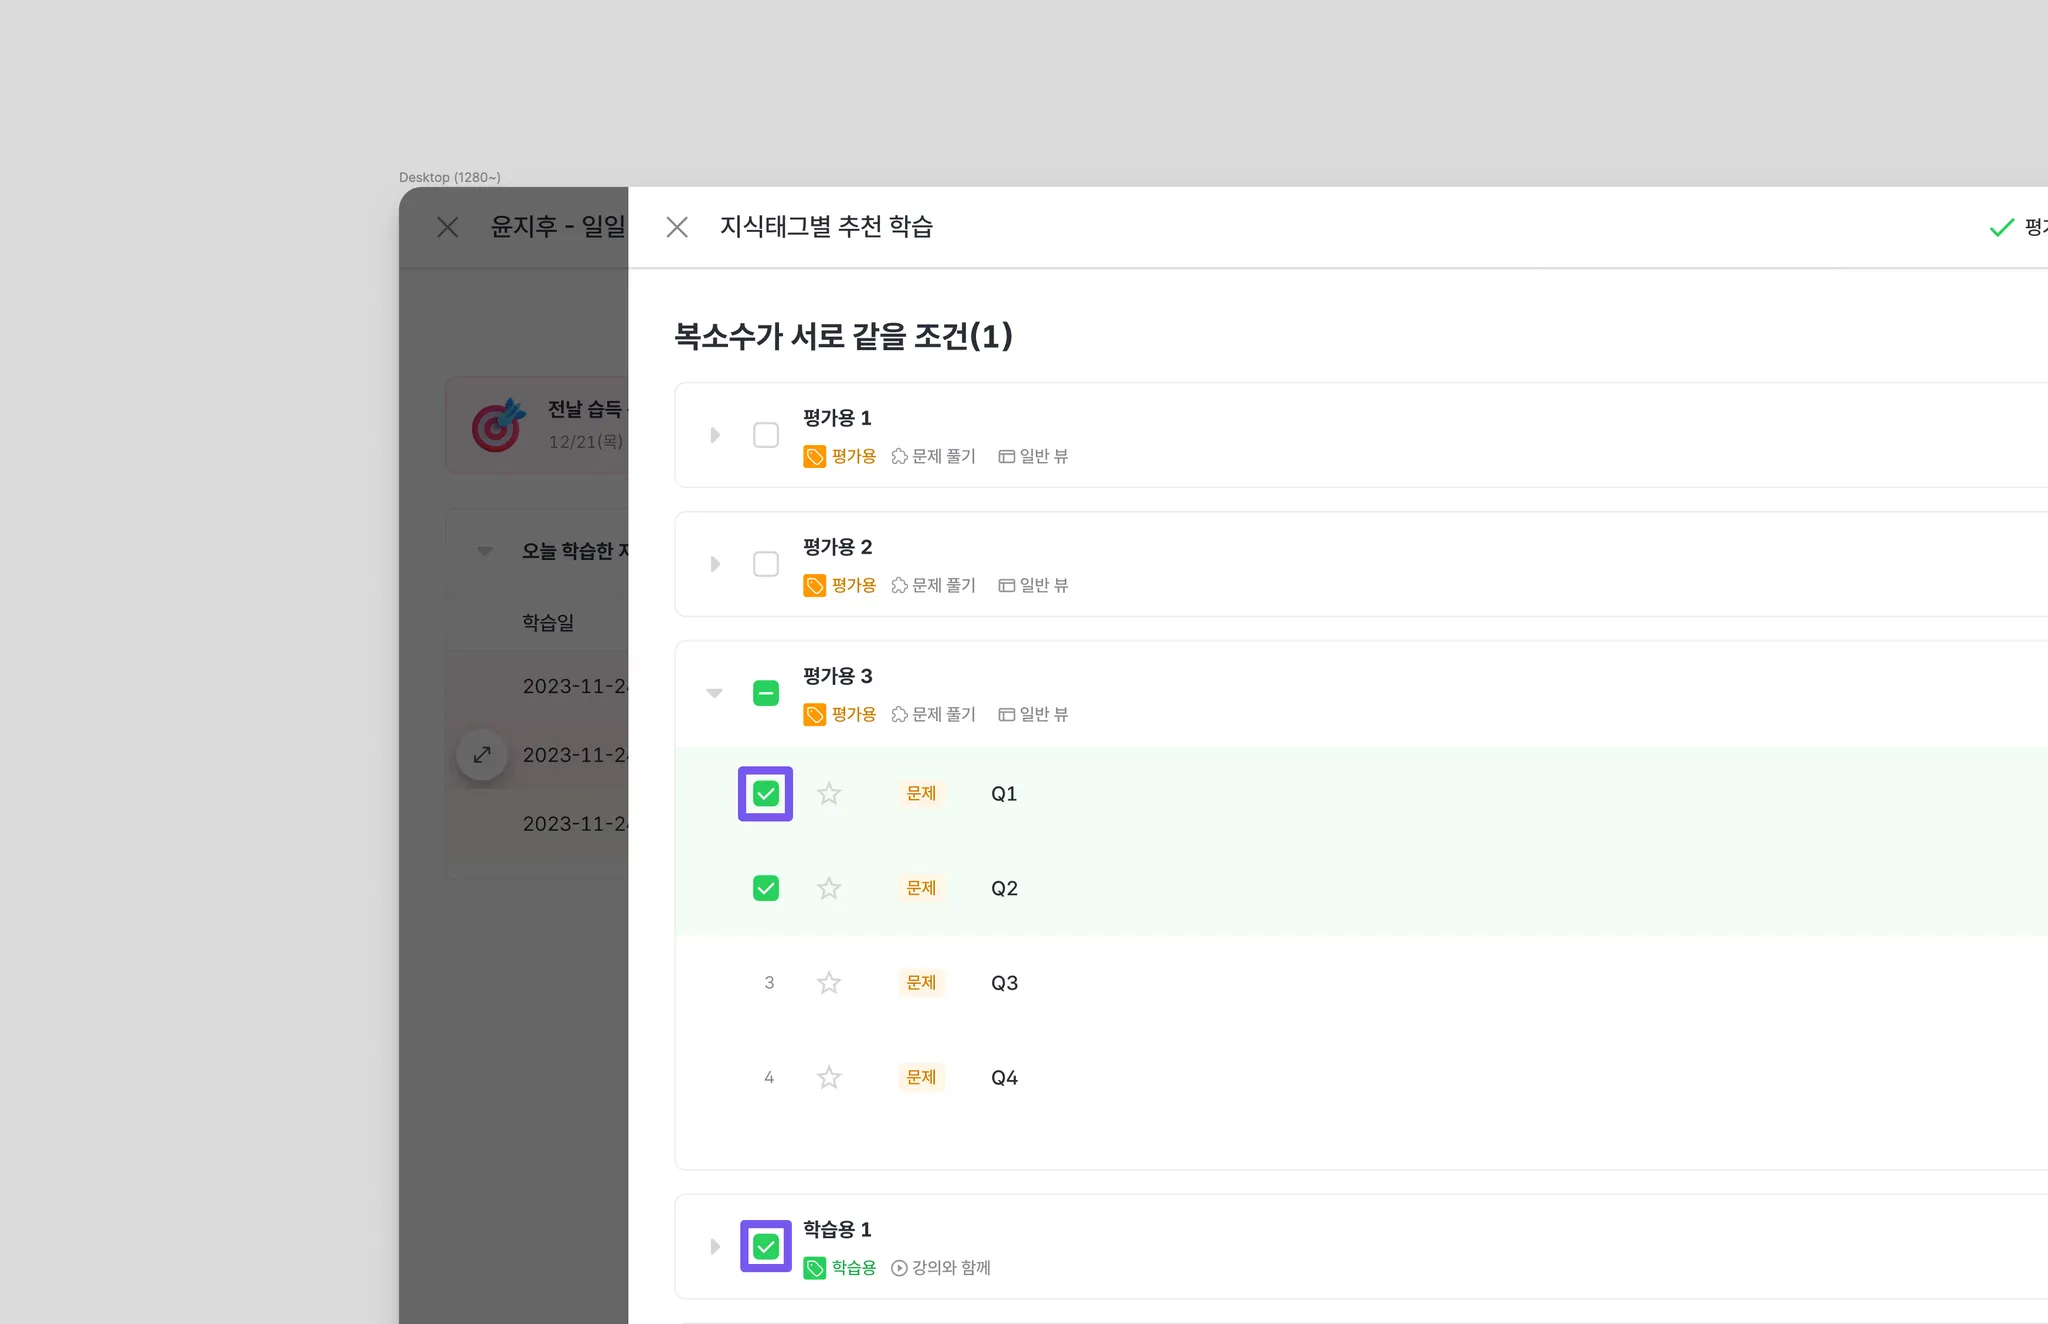2048x1324 pixels.
Task: Click the orange tag icon in 평가용 1
Action: pos(815,456)
